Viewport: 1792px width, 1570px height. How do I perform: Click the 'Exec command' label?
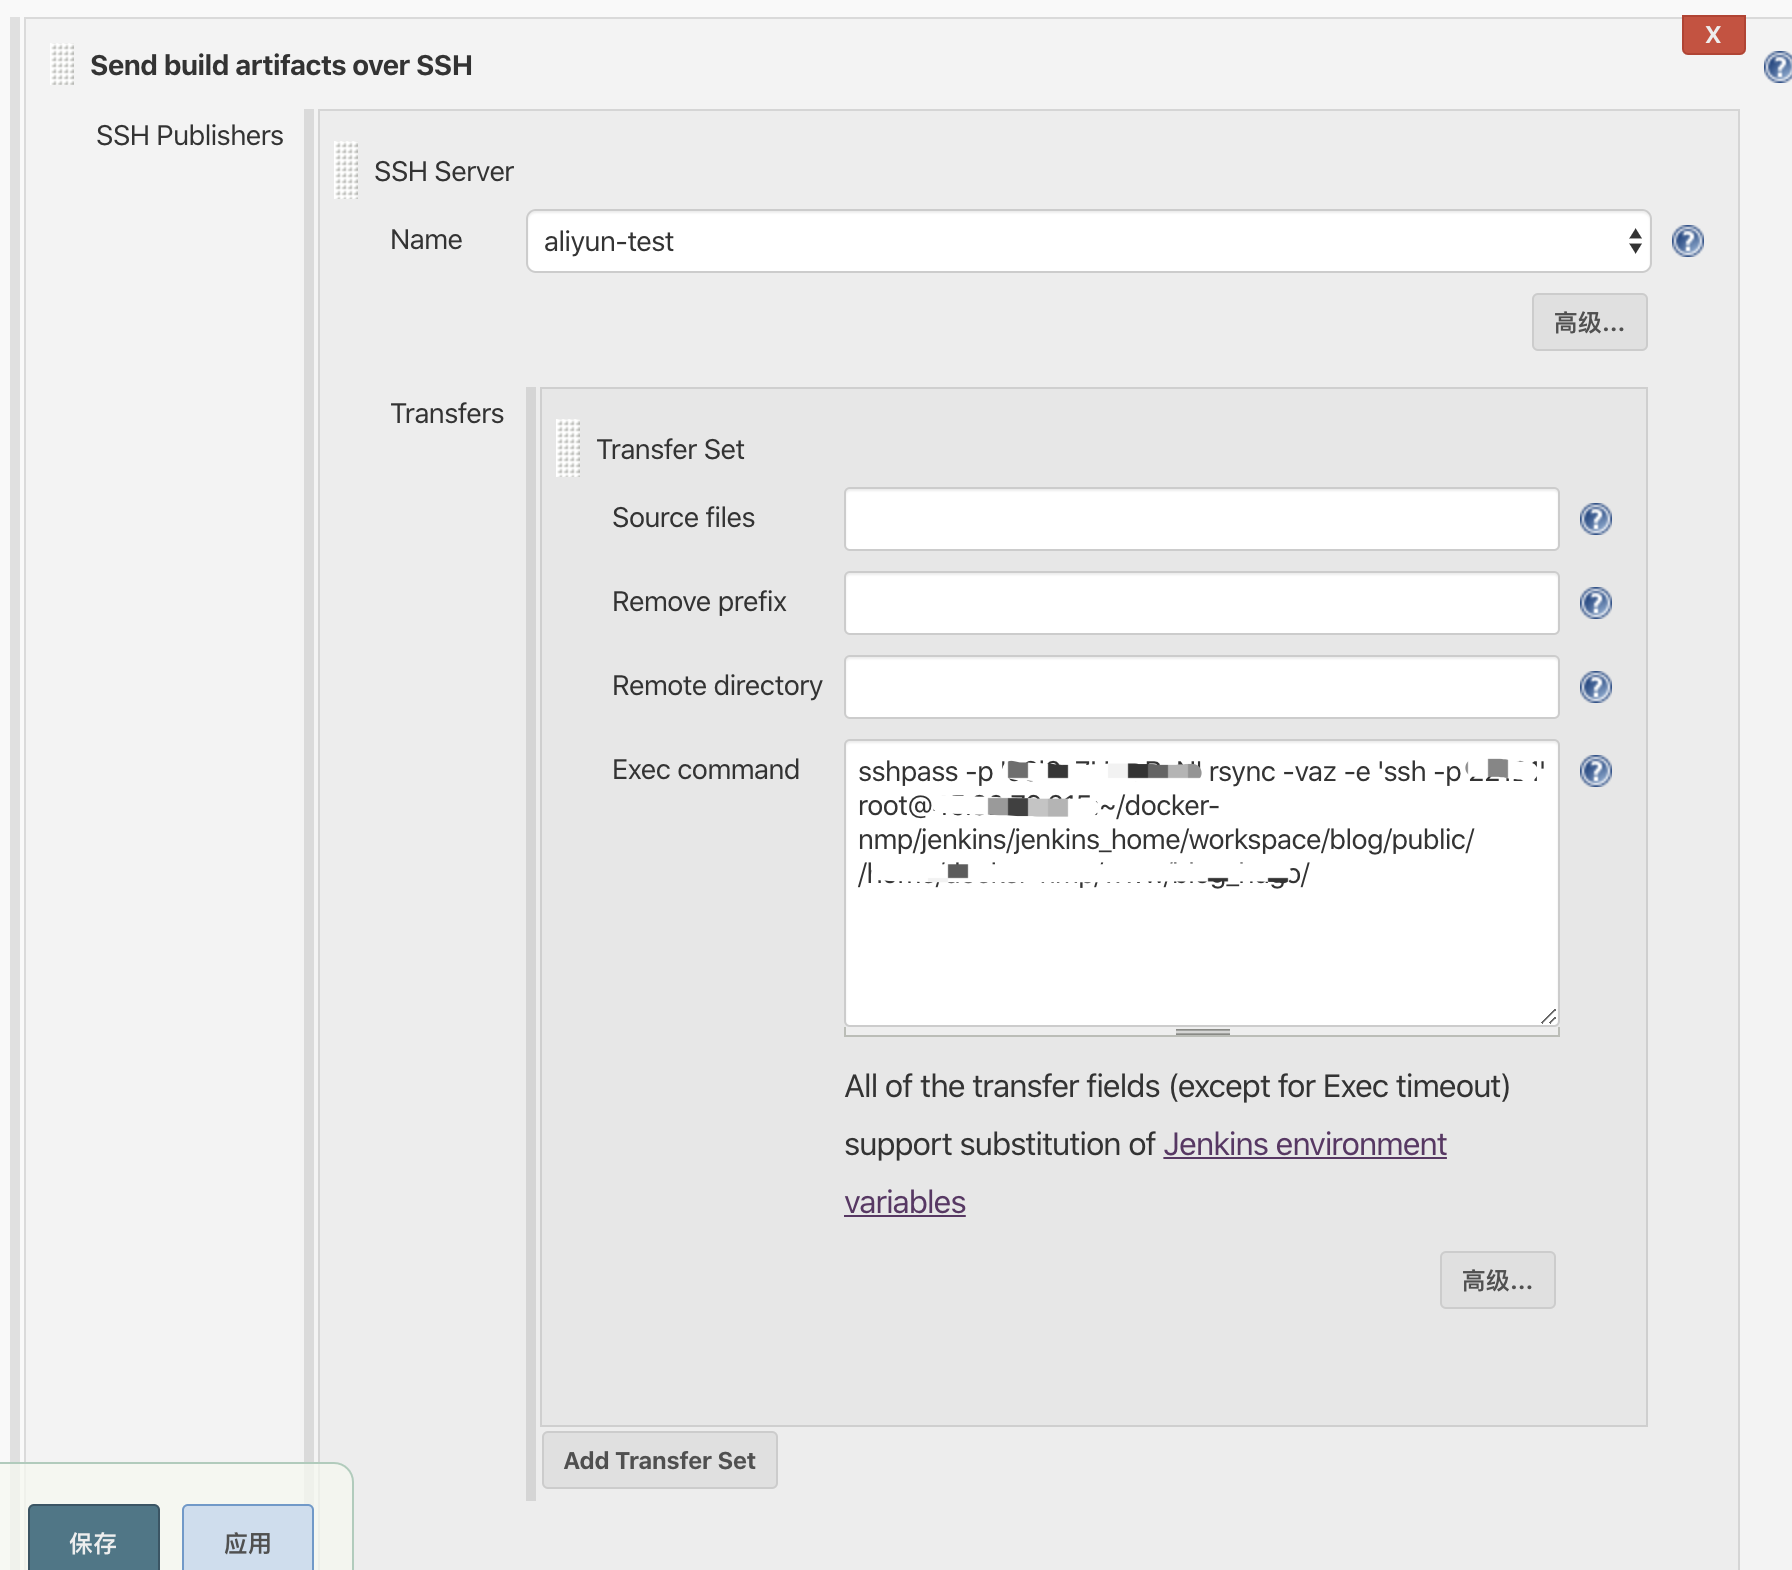point(705,769)
